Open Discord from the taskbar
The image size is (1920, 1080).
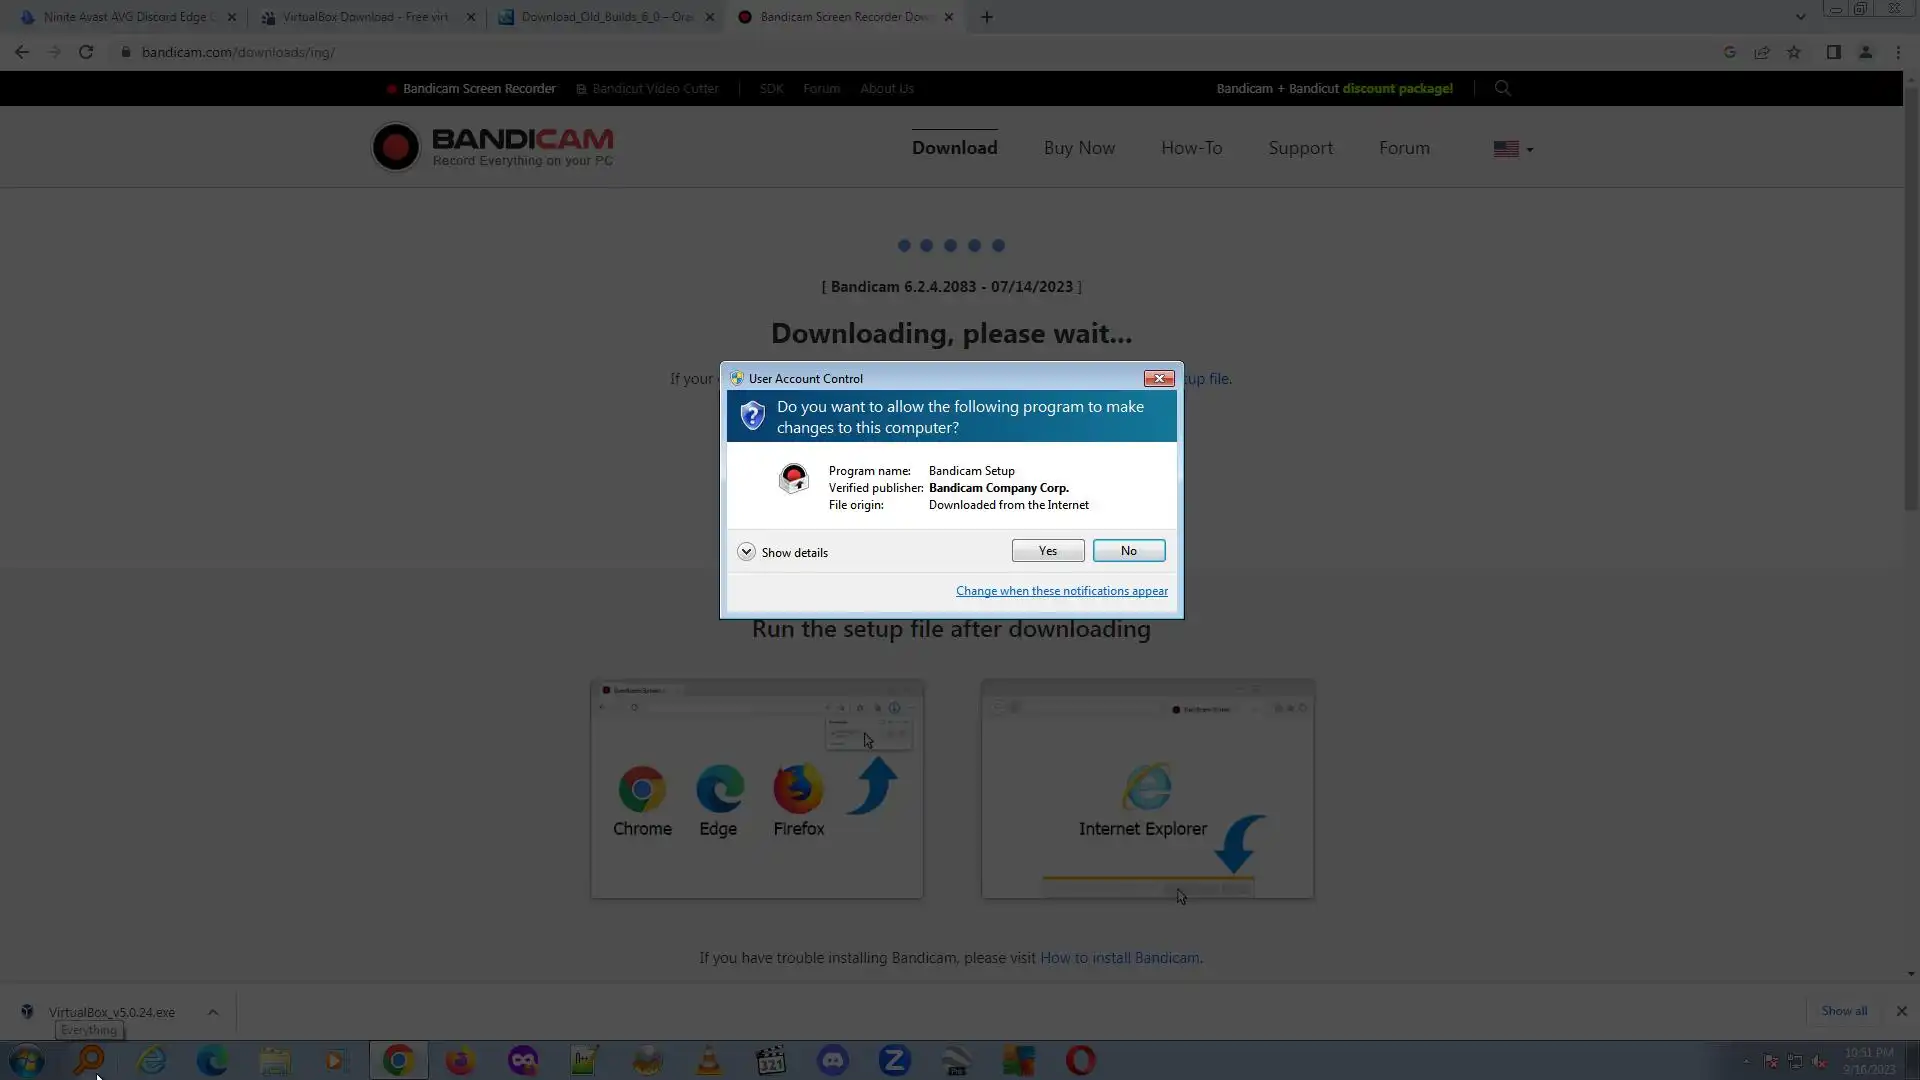(x=832, y=1060)
